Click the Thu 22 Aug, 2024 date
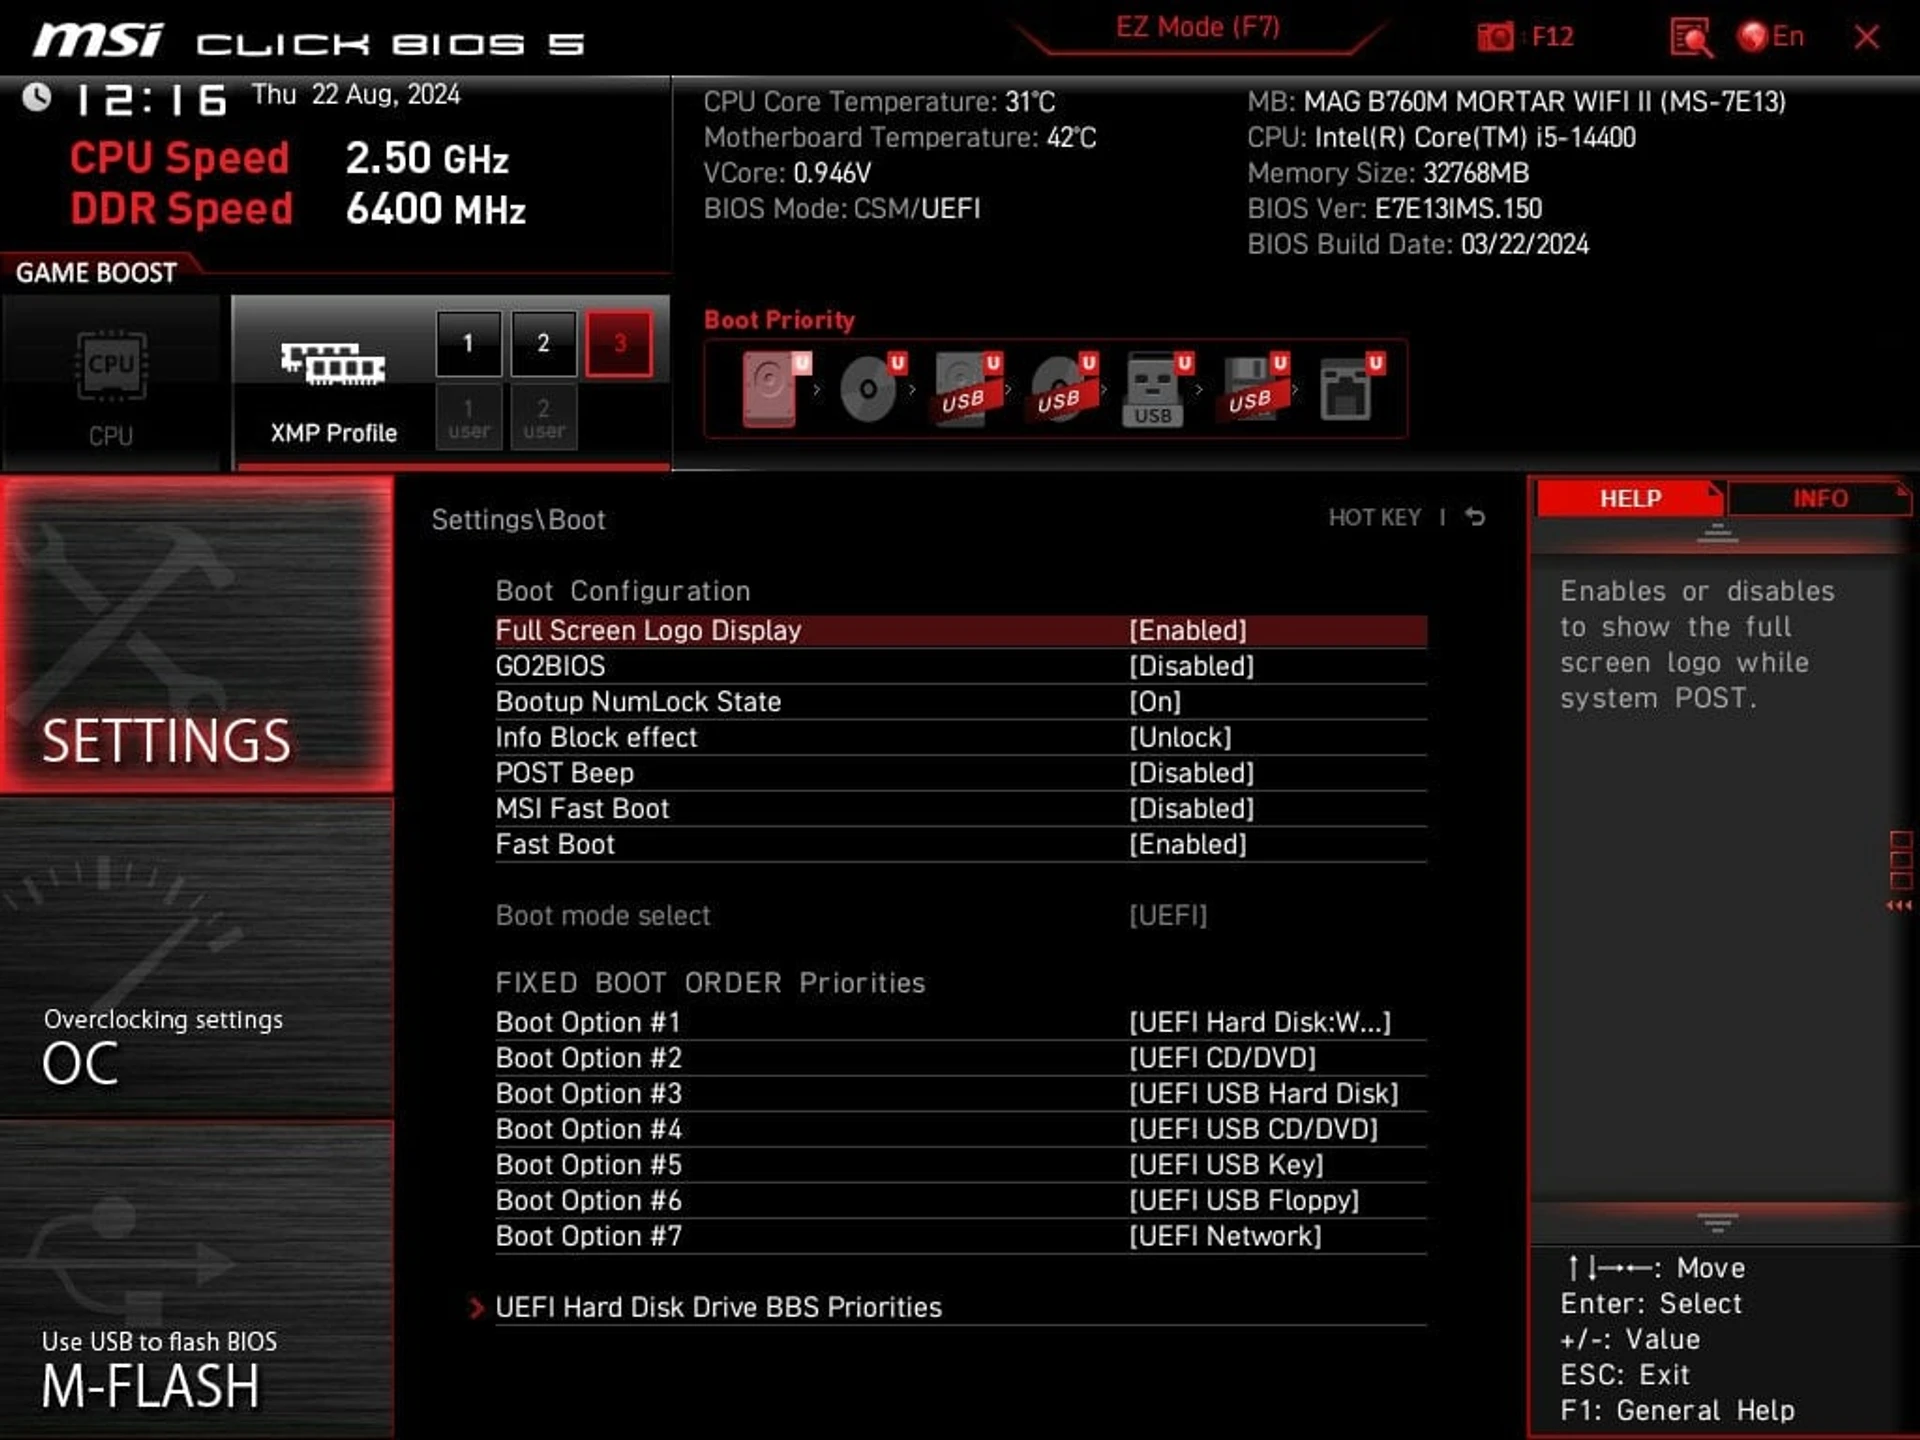This screenshot has height=1440, width=1920. coord(356,95)
